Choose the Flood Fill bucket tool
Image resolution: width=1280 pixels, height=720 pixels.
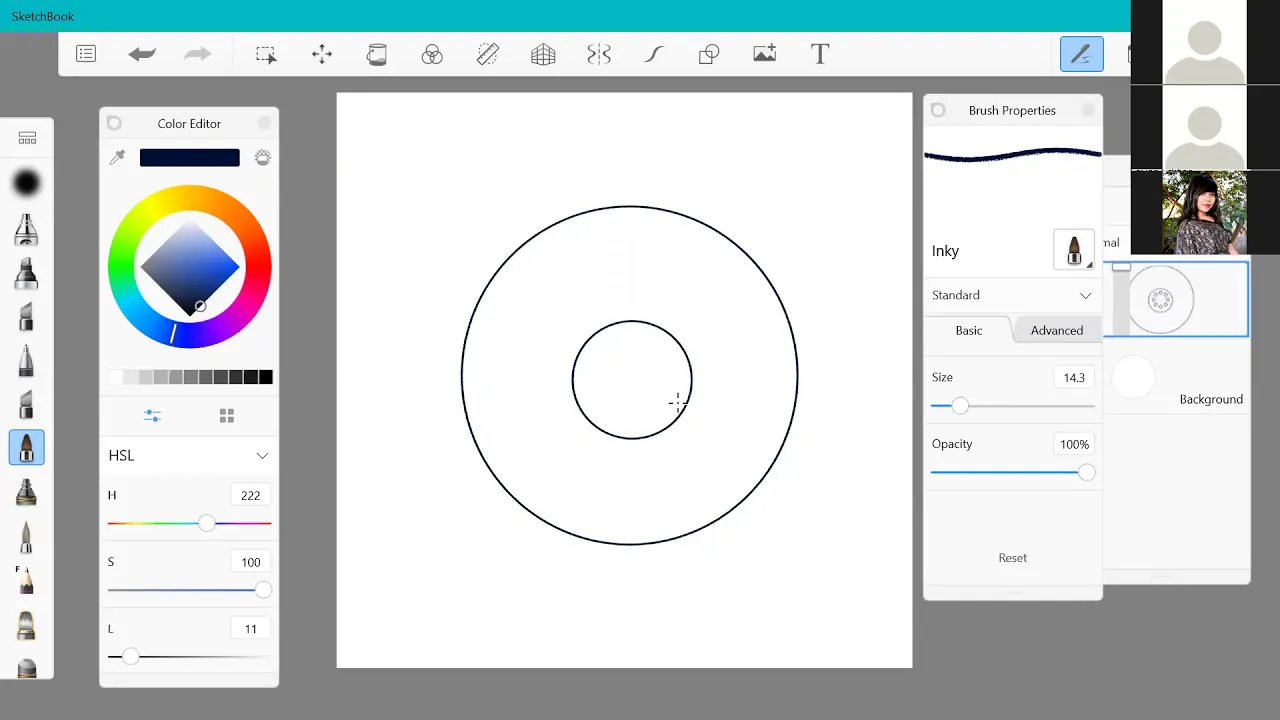pos(377,54)
